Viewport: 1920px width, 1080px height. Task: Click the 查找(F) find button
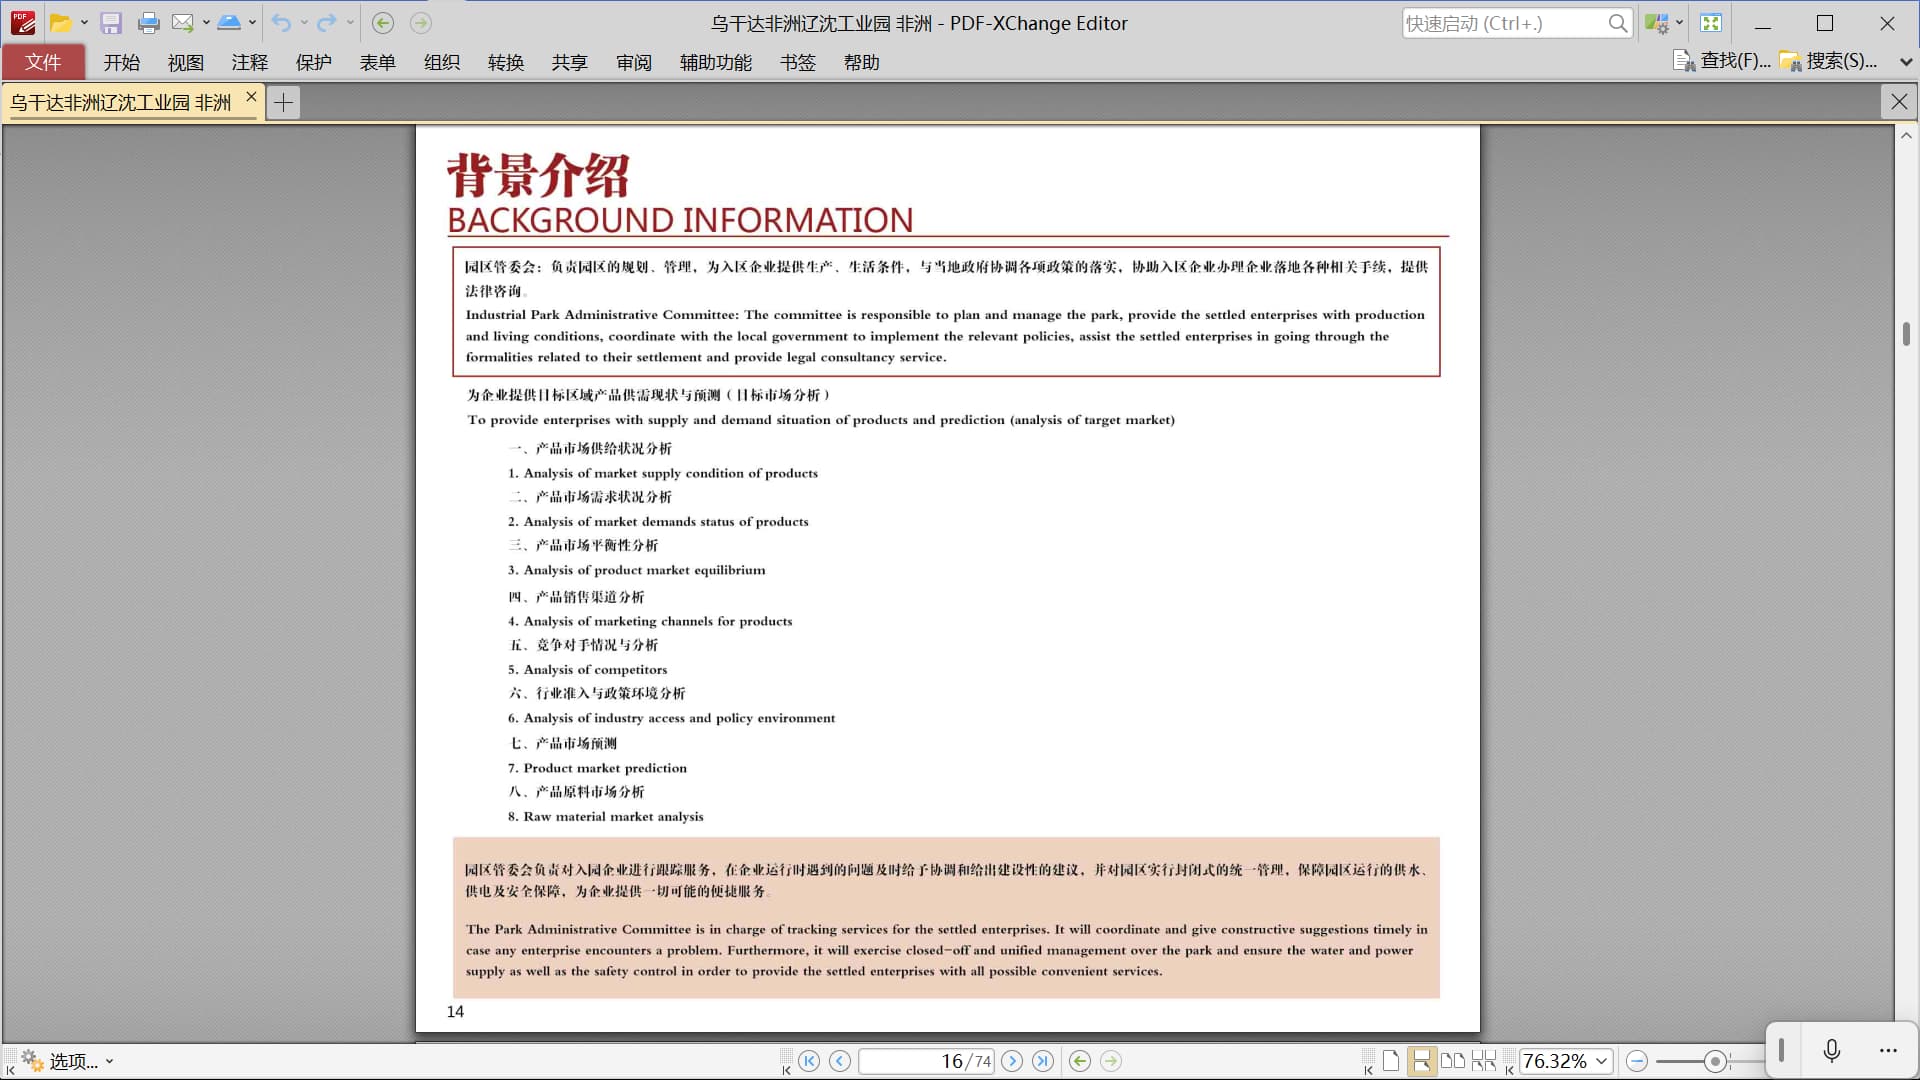[x=1722, y=62]
